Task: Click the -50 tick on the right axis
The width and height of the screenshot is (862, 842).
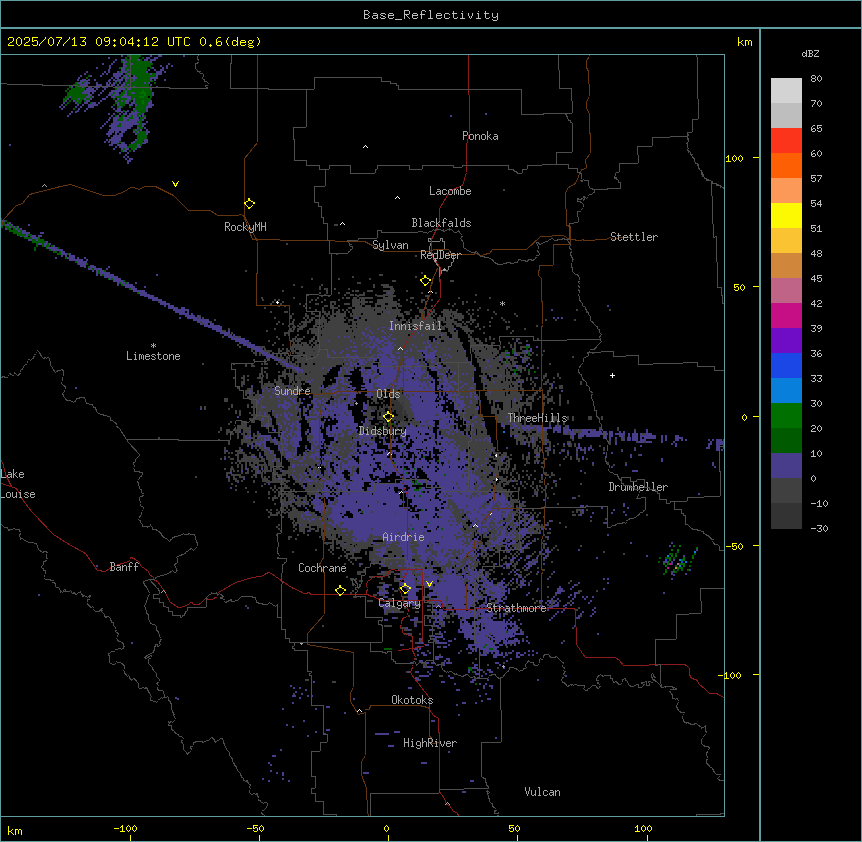Action: [x=734, y=546]
